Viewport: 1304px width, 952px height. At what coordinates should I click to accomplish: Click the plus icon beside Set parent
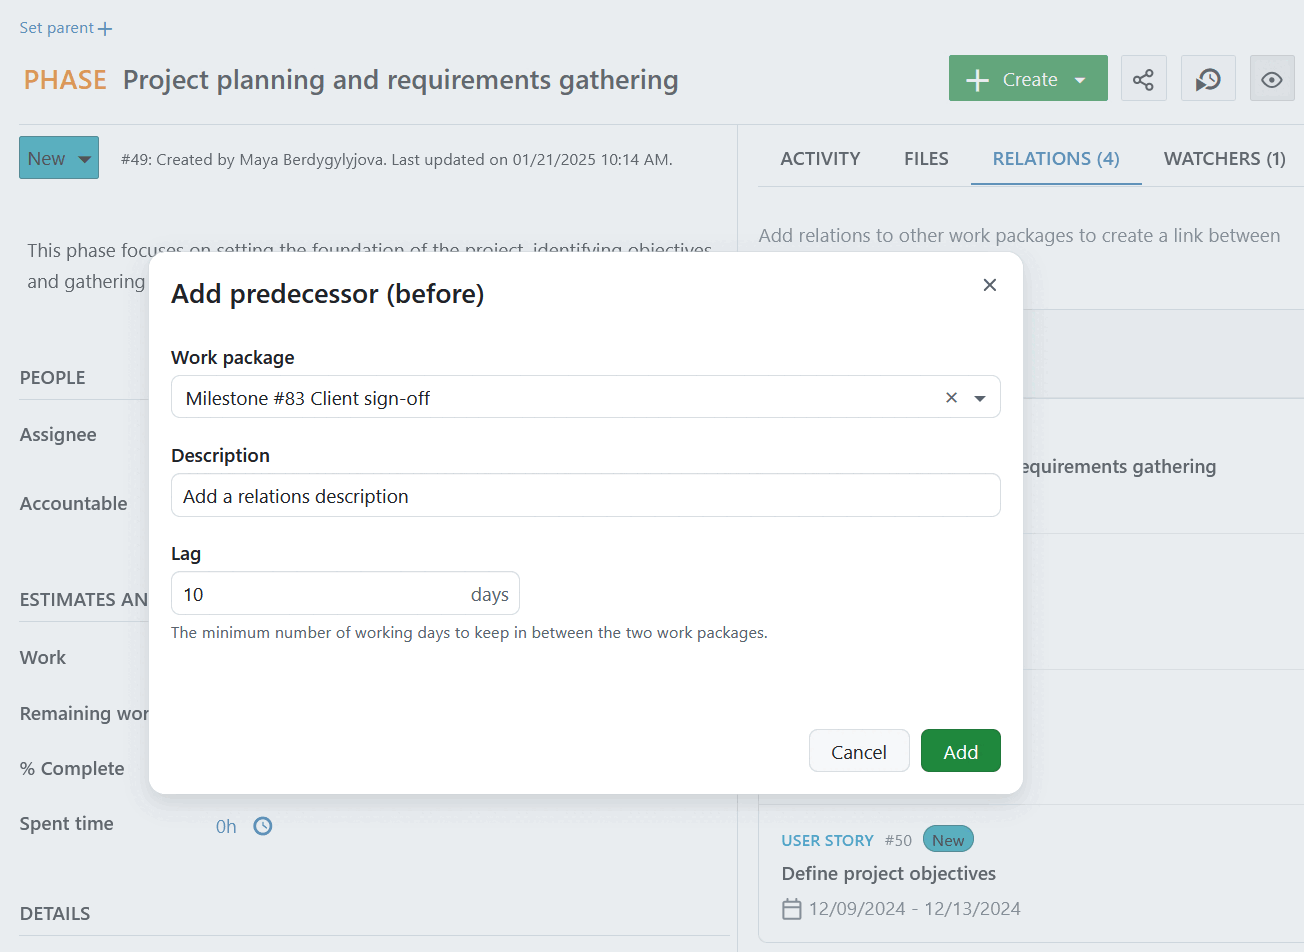104,27
